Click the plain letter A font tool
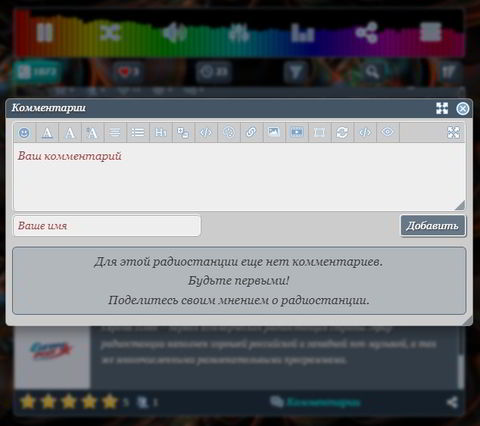Screen dimensions: 480x426 tap(70, 133)
